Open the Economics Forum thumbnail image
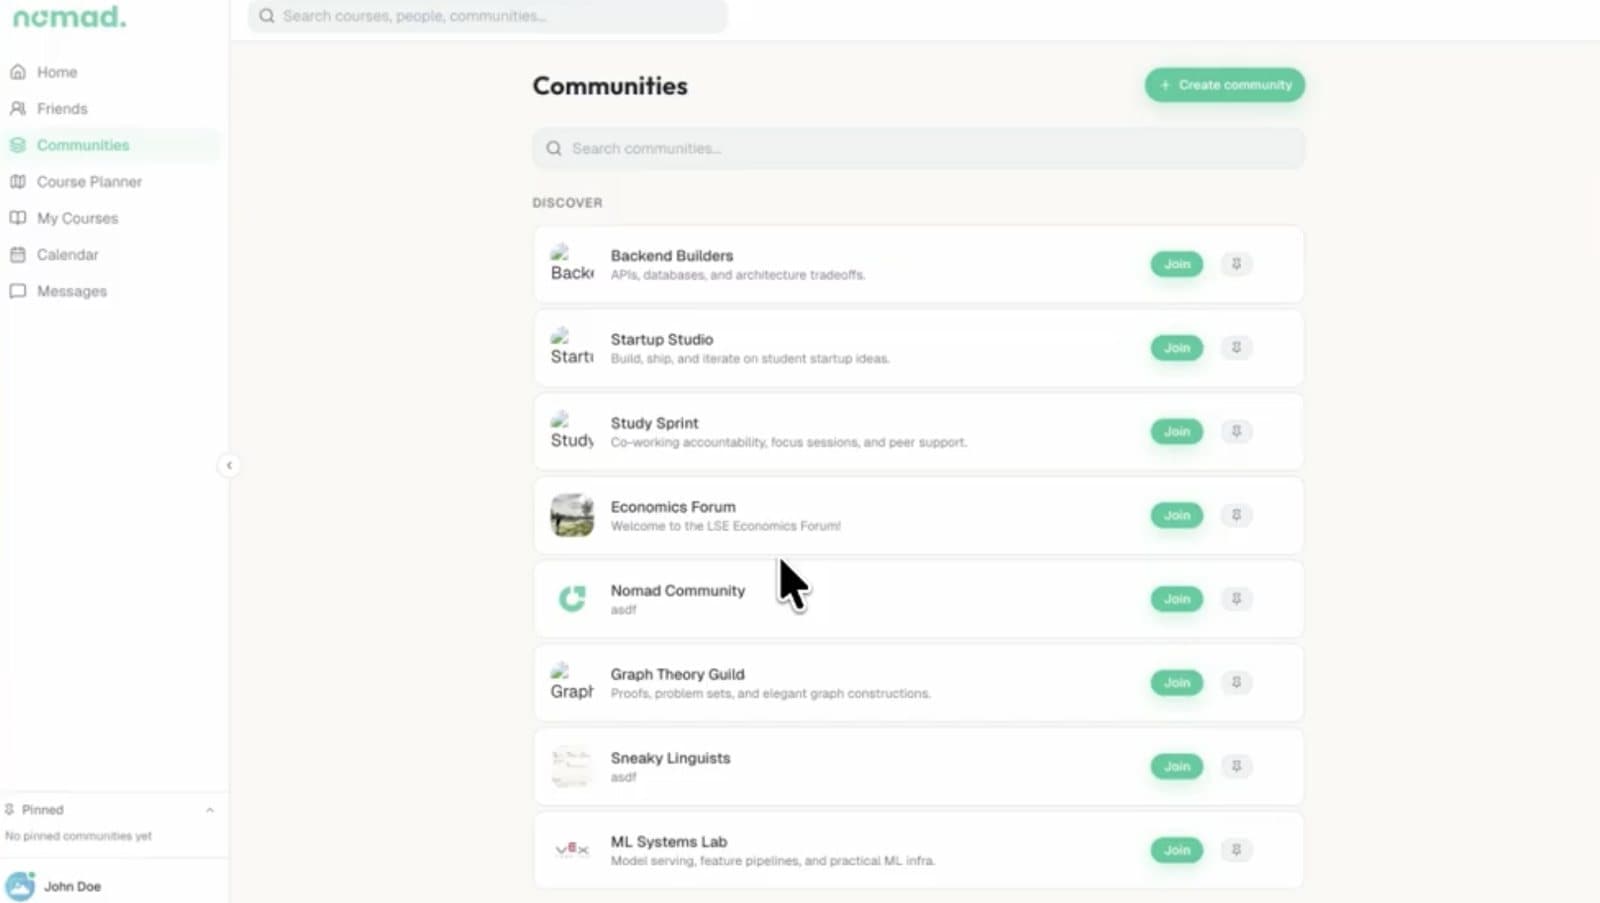 point(572,515)
